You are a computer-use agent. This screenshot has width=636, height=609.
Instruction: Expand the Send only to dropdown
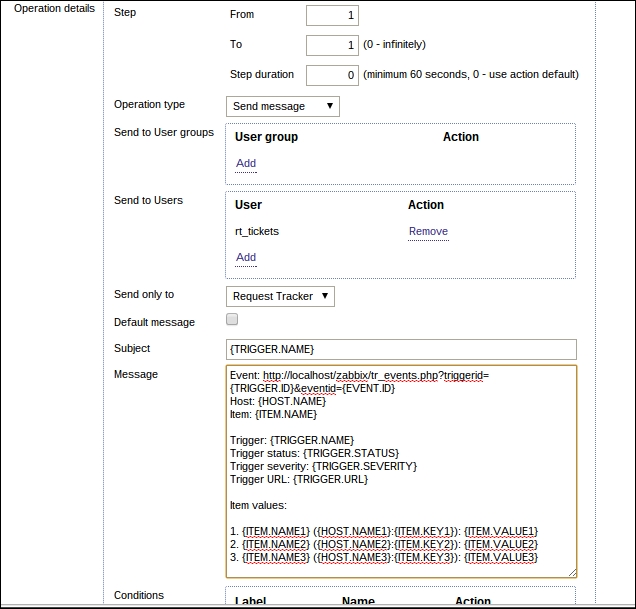click(x=279, y=296)
